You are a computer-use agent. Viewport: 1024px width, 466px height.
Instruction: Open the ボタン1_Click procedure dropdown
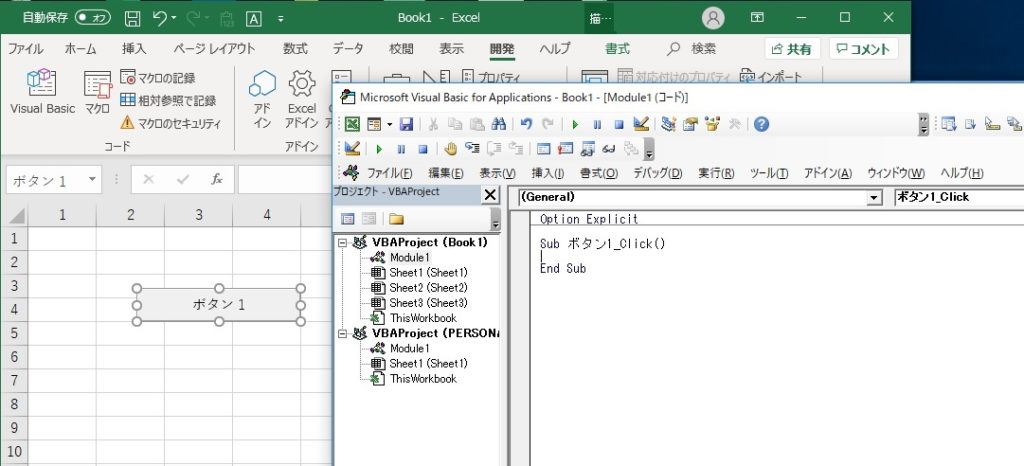(958, 197)
